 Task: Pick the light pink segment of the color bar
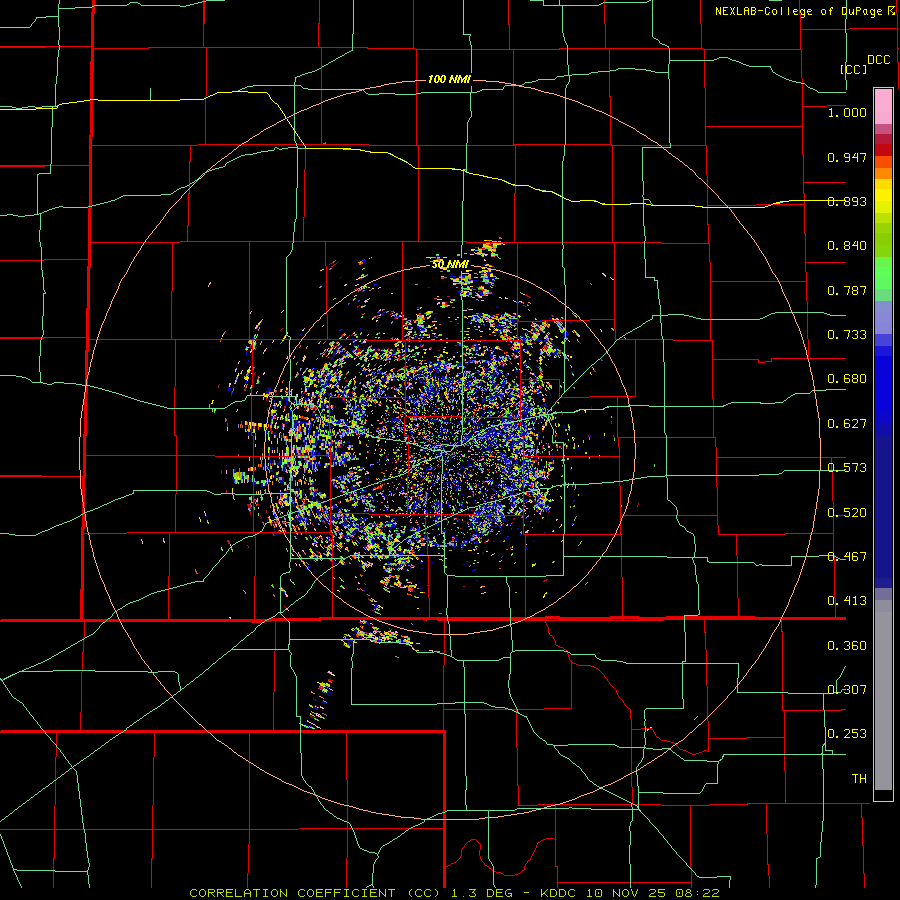[x=883, y=106]
